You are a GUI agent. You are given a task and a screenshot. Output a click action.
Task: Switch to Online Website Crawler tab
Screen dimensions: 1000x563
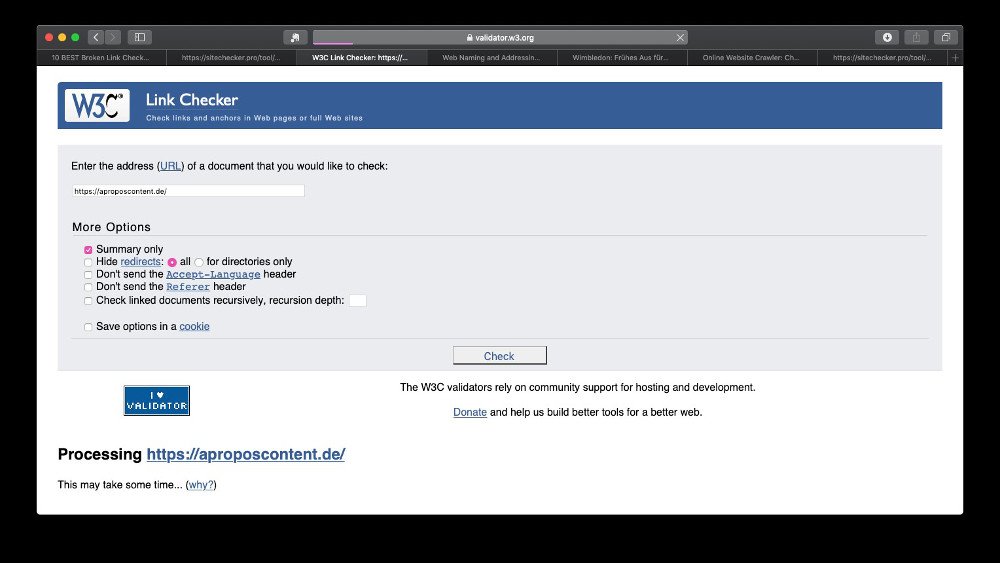coord(751,57)
